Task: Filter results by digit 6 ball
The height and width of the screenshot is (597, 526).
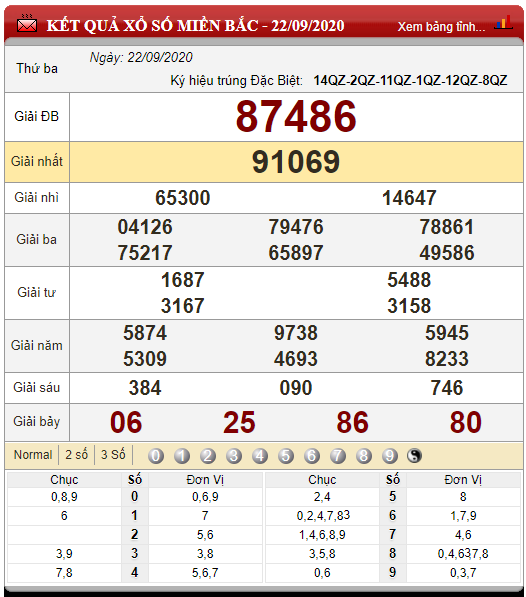Action: (312, 456)
